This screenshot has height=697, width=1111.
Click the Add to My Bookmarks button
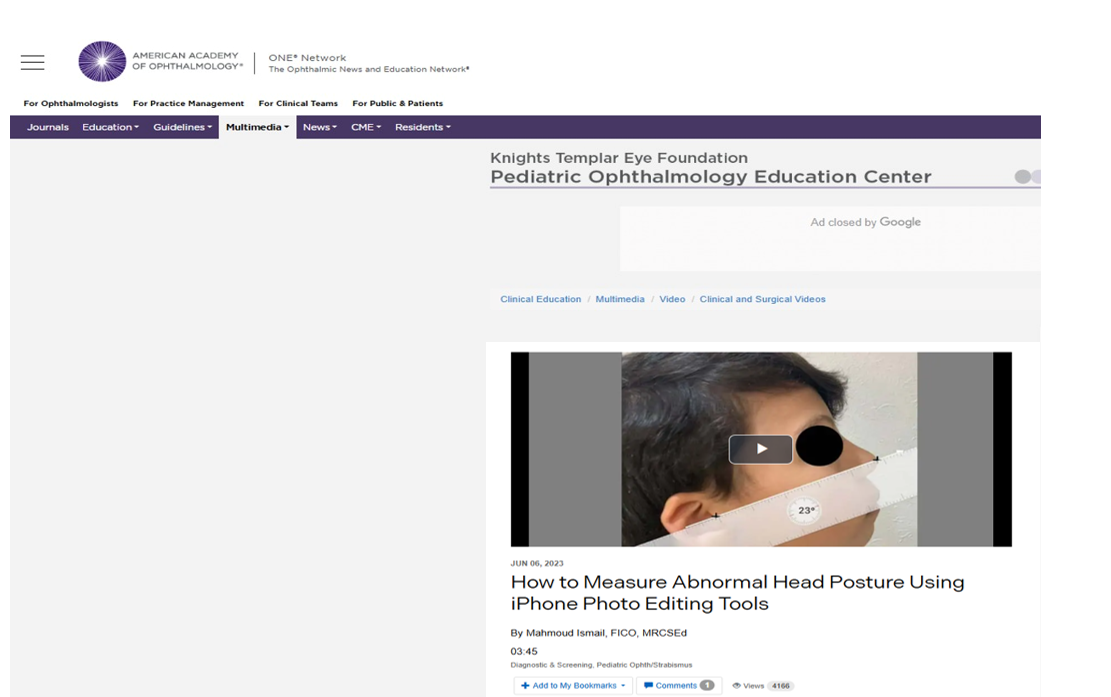point(573,686)
